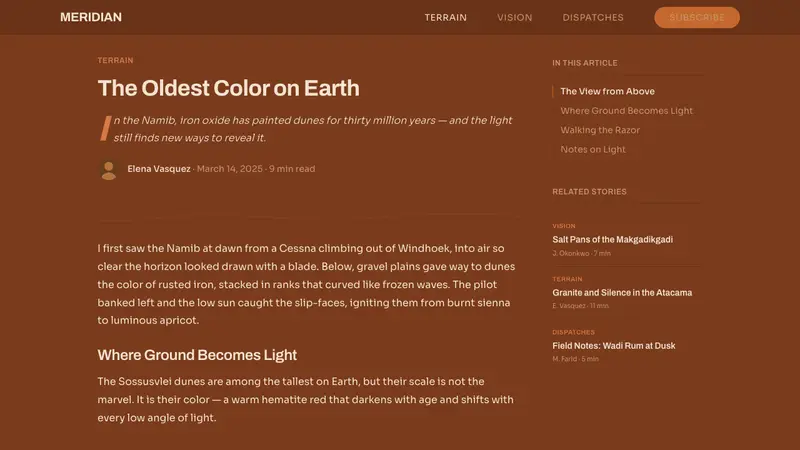Click the 9 min read text
This screenshot has width=800, height=450.
coord(292,169)
